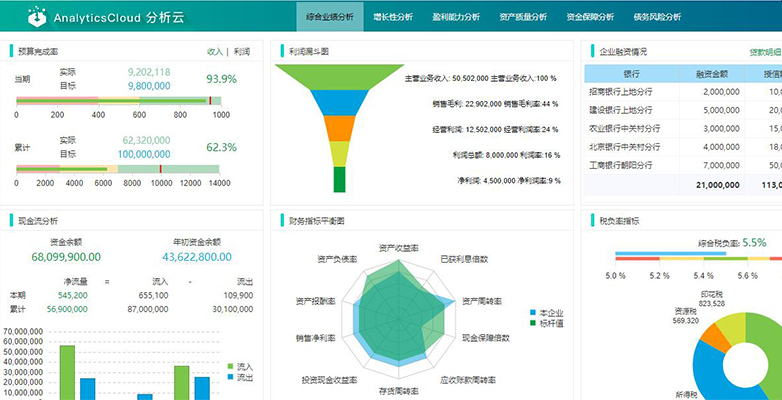Viewport: 782px width, 400px height.
Task: Click the 综合税负率 gauge bar
Action: pyautogui.click(x=698, y=256)
